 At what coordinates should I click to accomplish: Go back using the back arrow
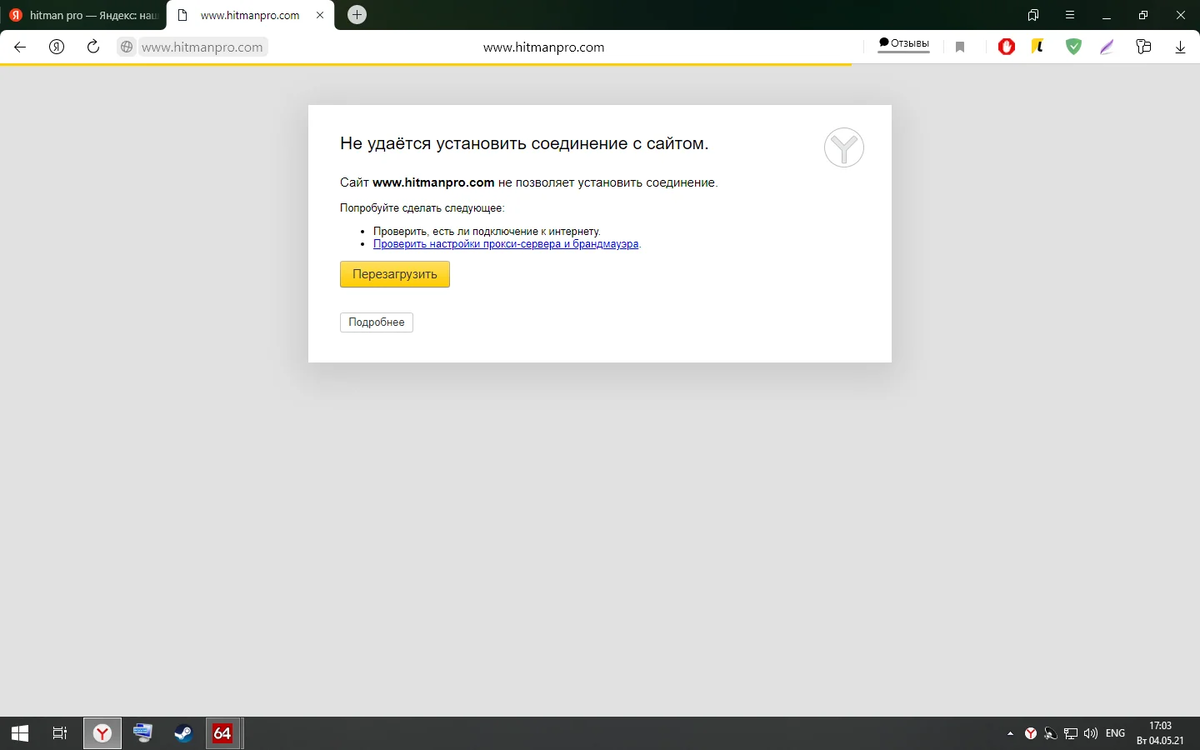[20, 47]
